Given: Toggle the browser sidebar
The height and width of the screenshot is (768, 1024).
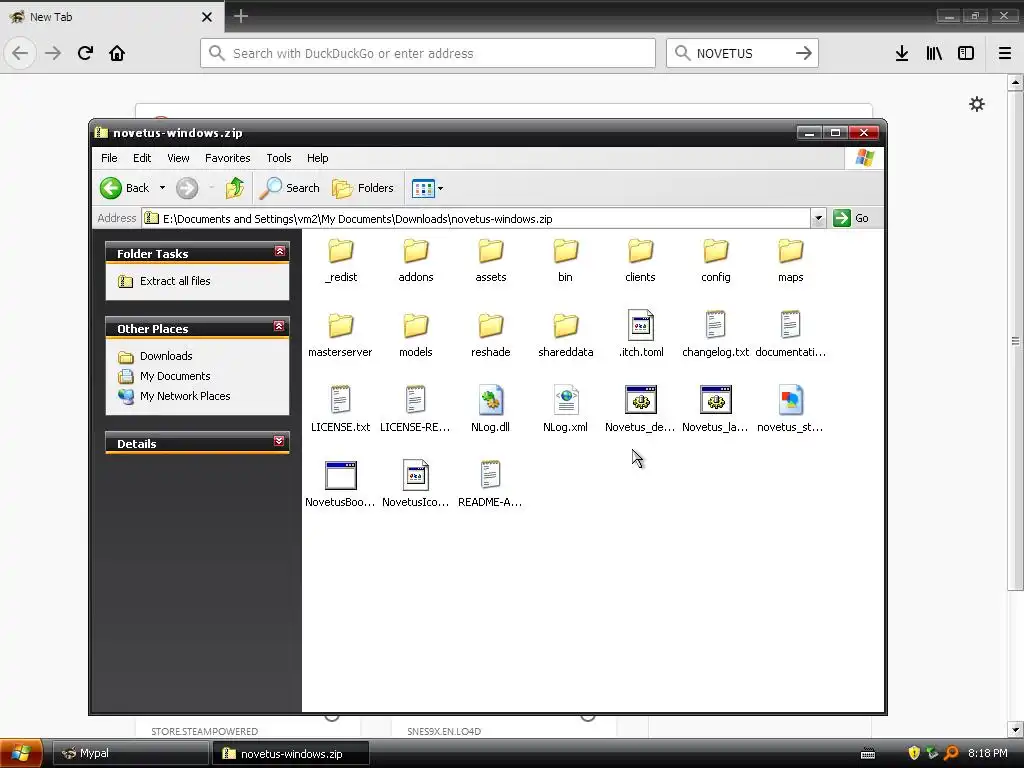Looking at the screenshot, I should (966, 53).
